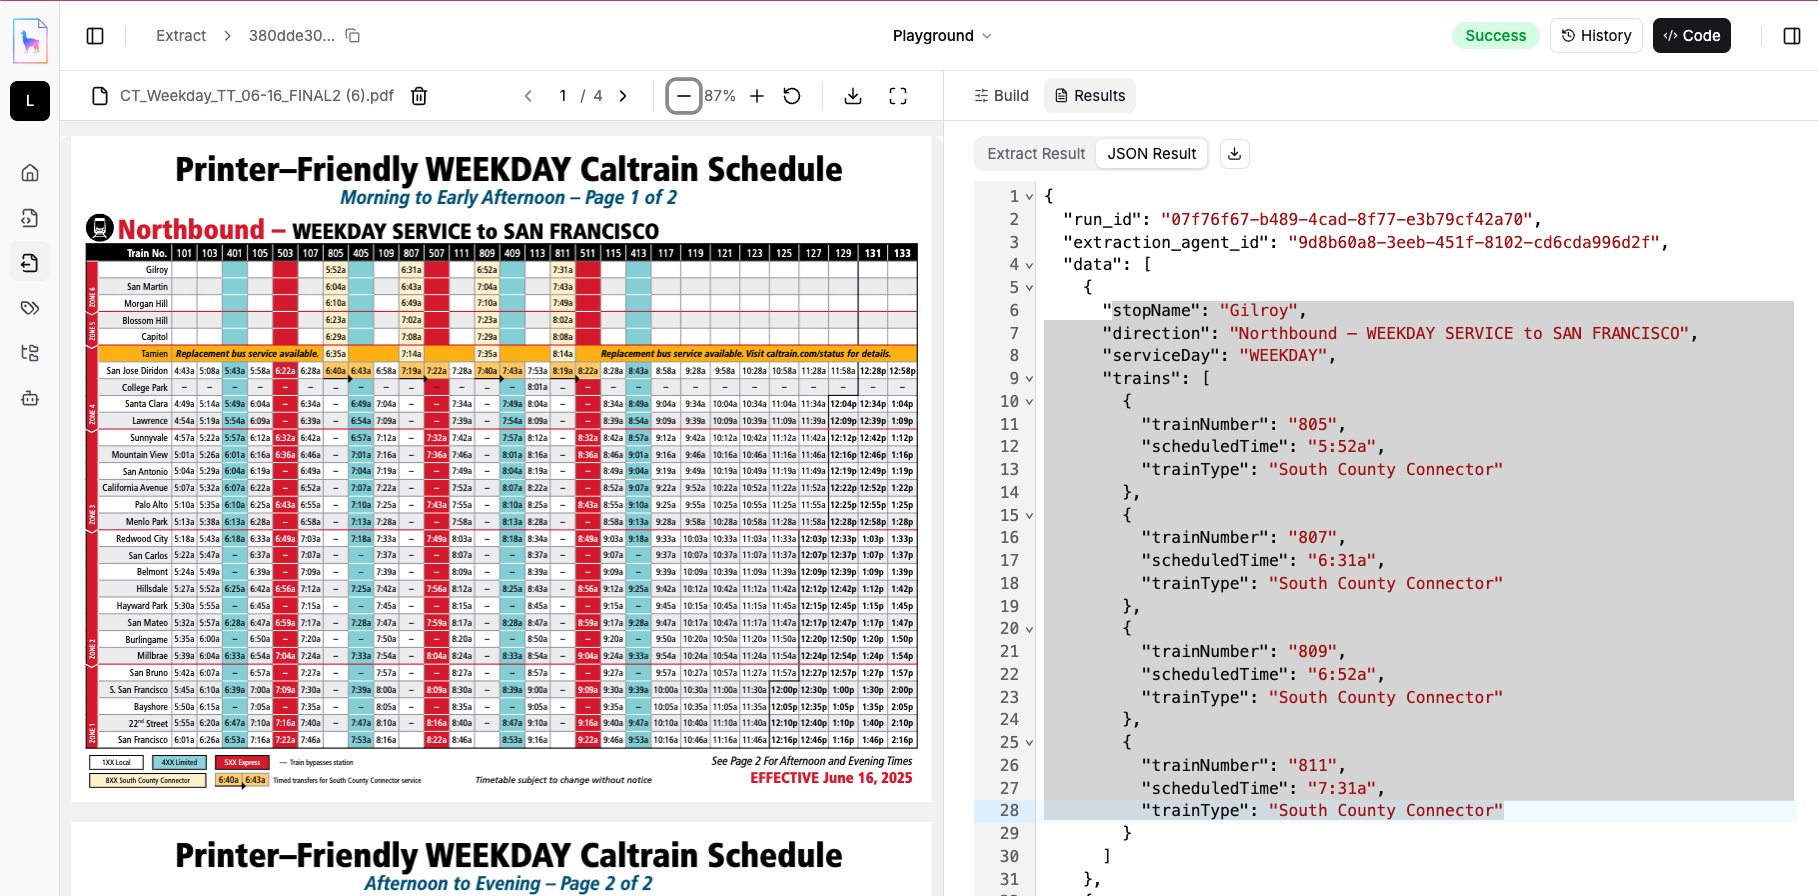Screen dimensions: 1818x896
Task: Go to Home in sidebar
Action: (x=30, y=173)
